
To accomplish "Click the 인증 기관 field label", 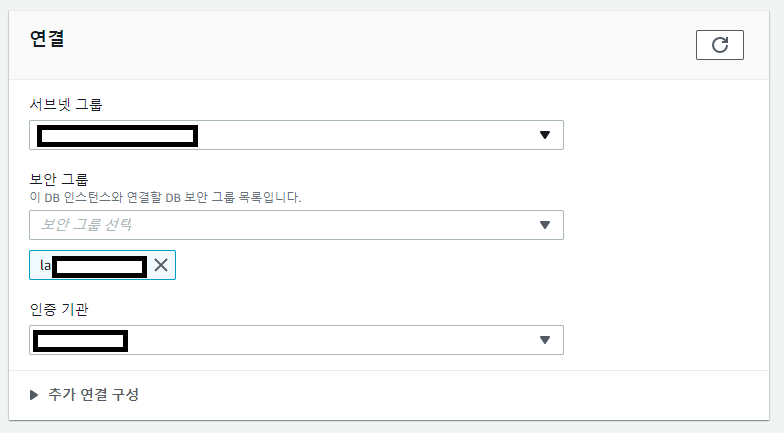I will coord(59,310).
